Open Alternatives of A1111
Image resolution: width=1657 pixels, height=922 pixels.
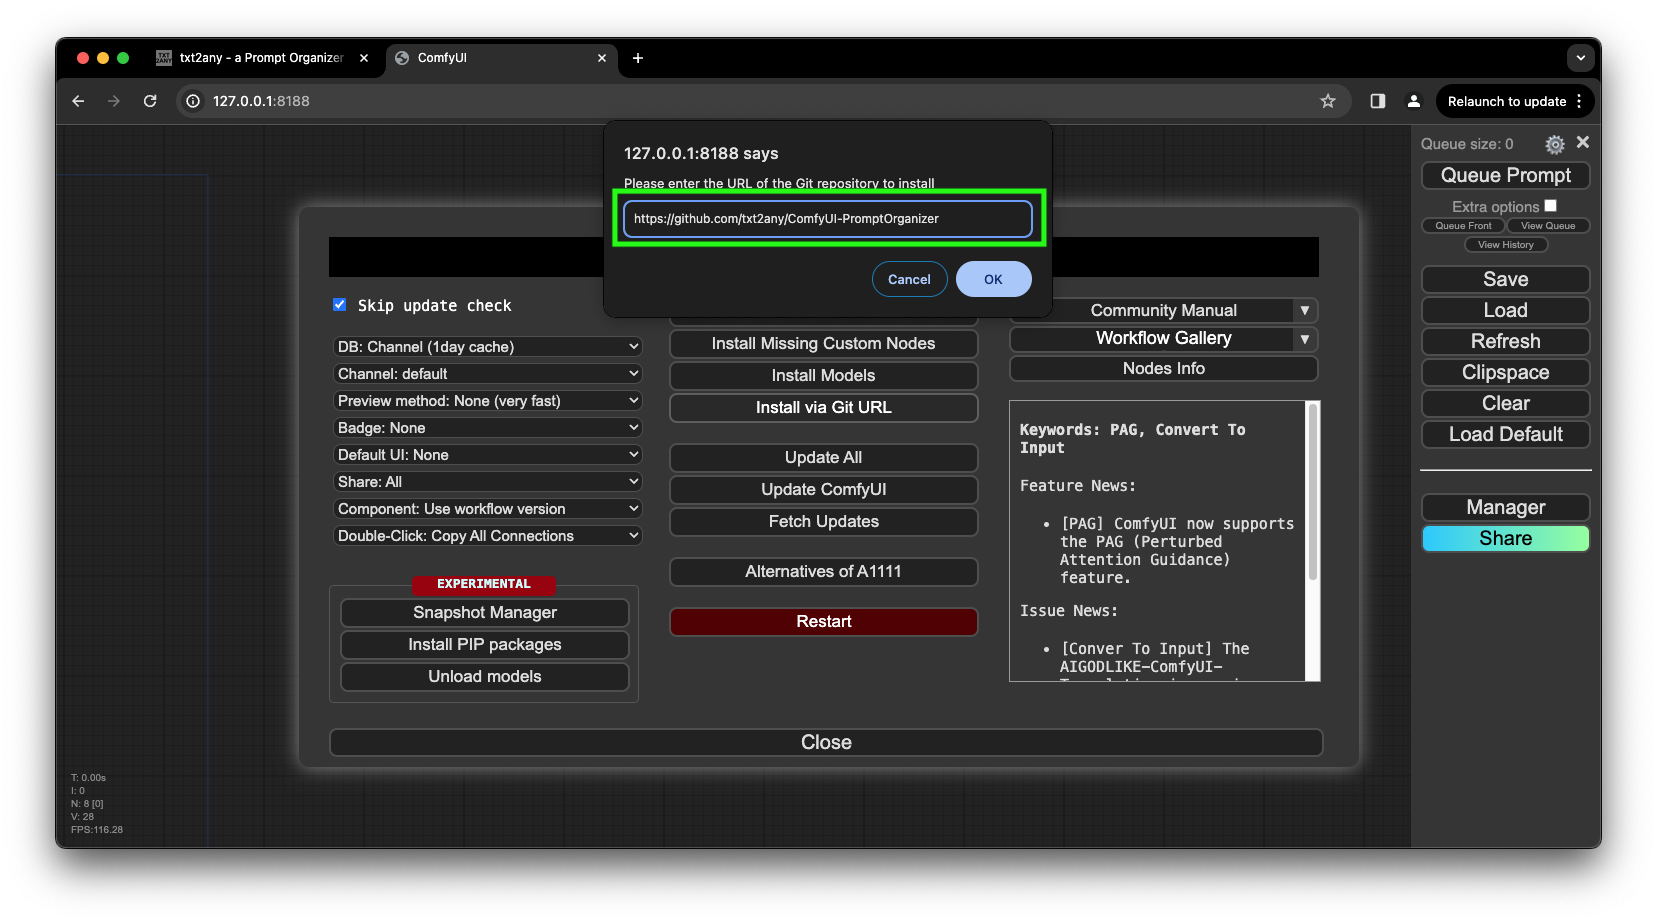(x=823, y=572)
